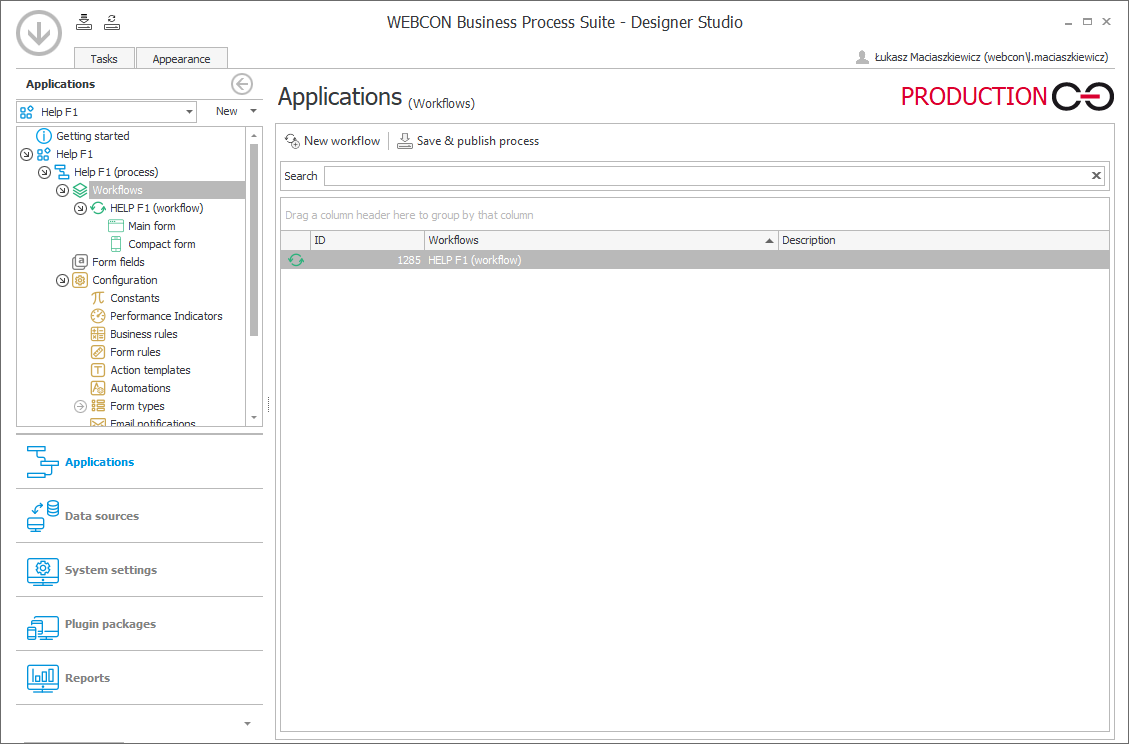
Task: Select the Action templates tree item
Action: 150,370
